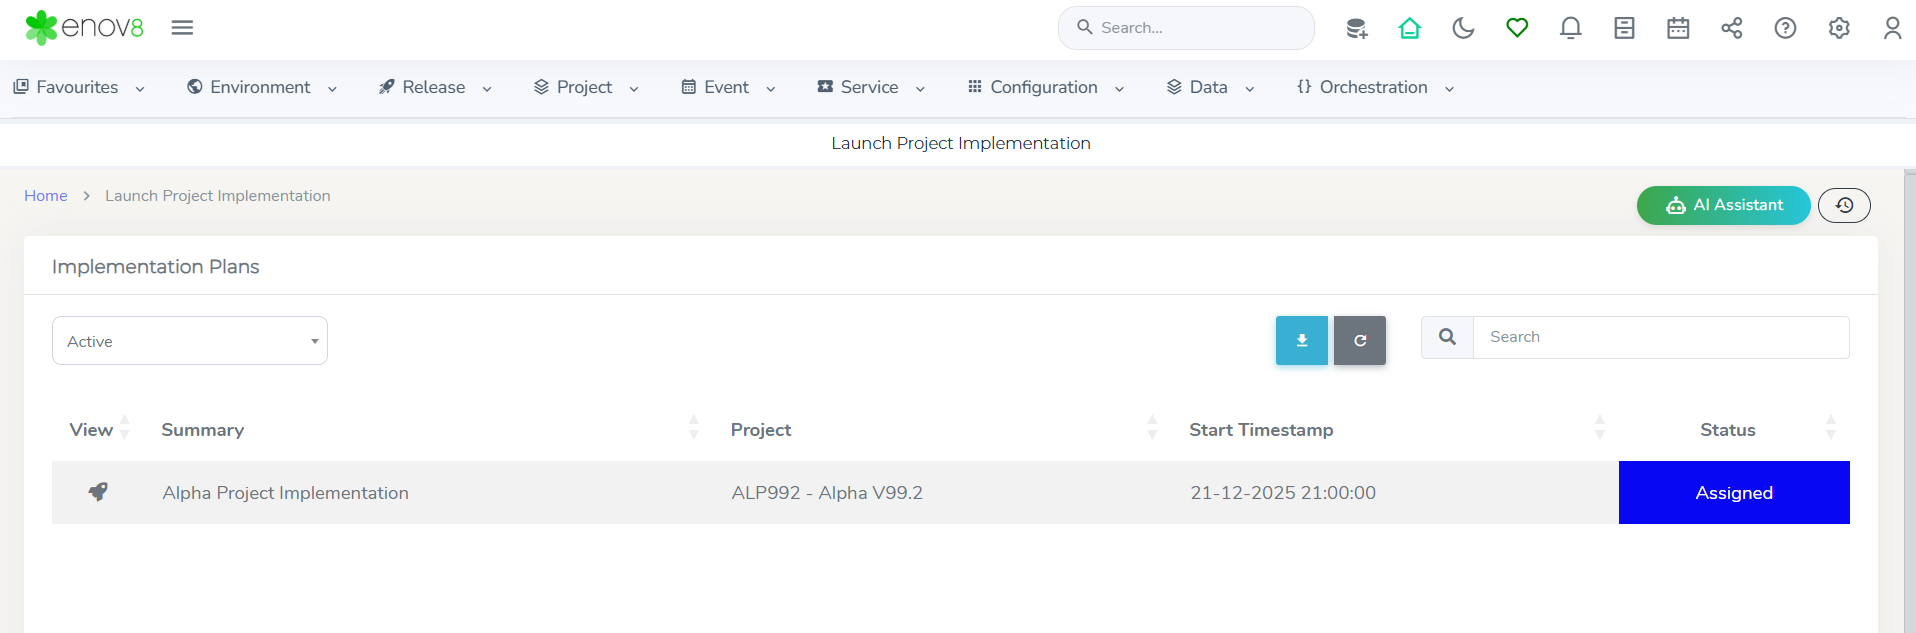The height and width of the screenshot is (633, 1916).
Task: Click the green home icon
Action: coord(1409,28)
